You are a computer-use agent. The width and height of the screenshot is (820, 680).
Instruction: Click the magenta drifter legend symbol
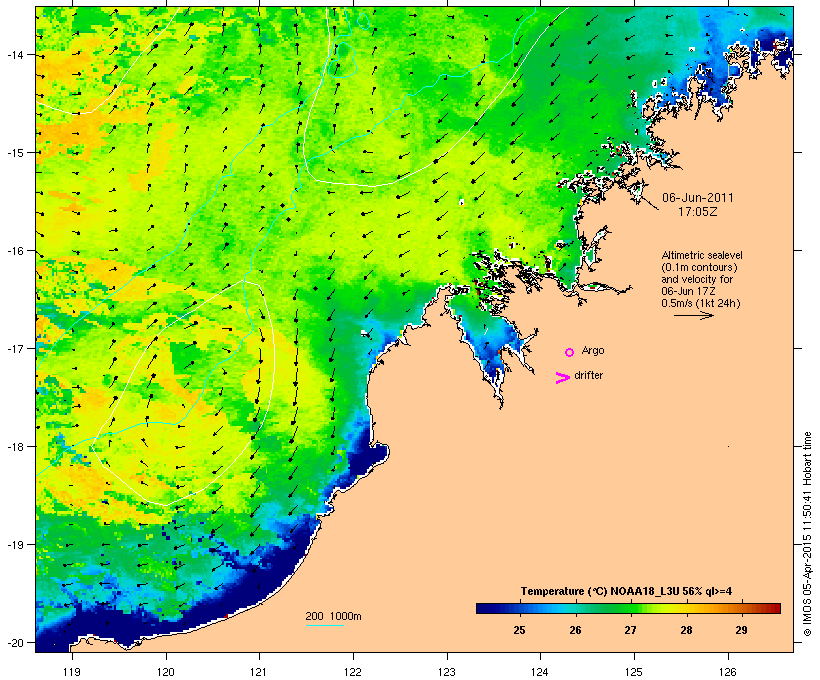(563, 378)
